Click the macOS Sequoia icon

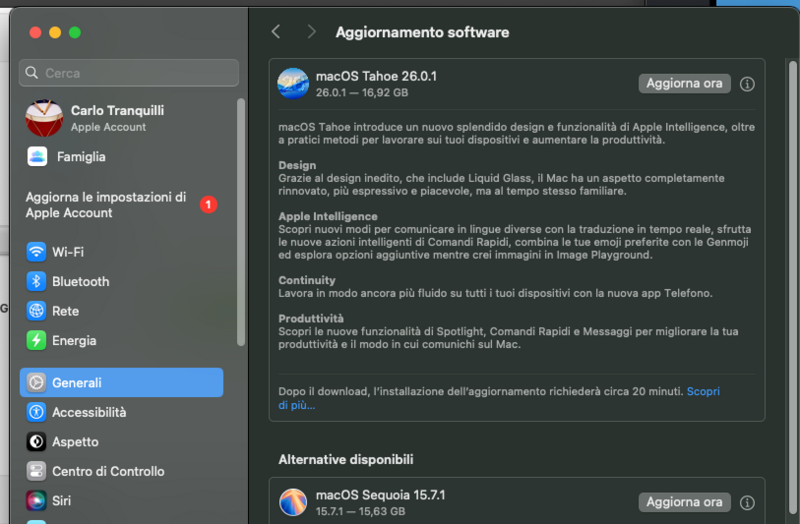coord(293,502)
